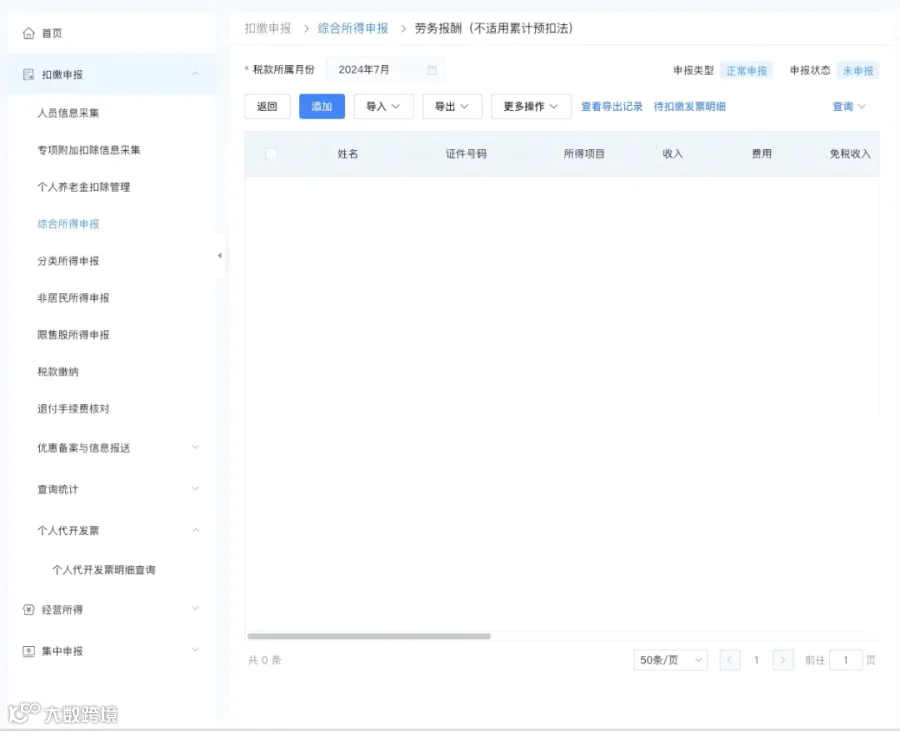
Task: Expand the 查询 filter dropdown
Action: 849,107
